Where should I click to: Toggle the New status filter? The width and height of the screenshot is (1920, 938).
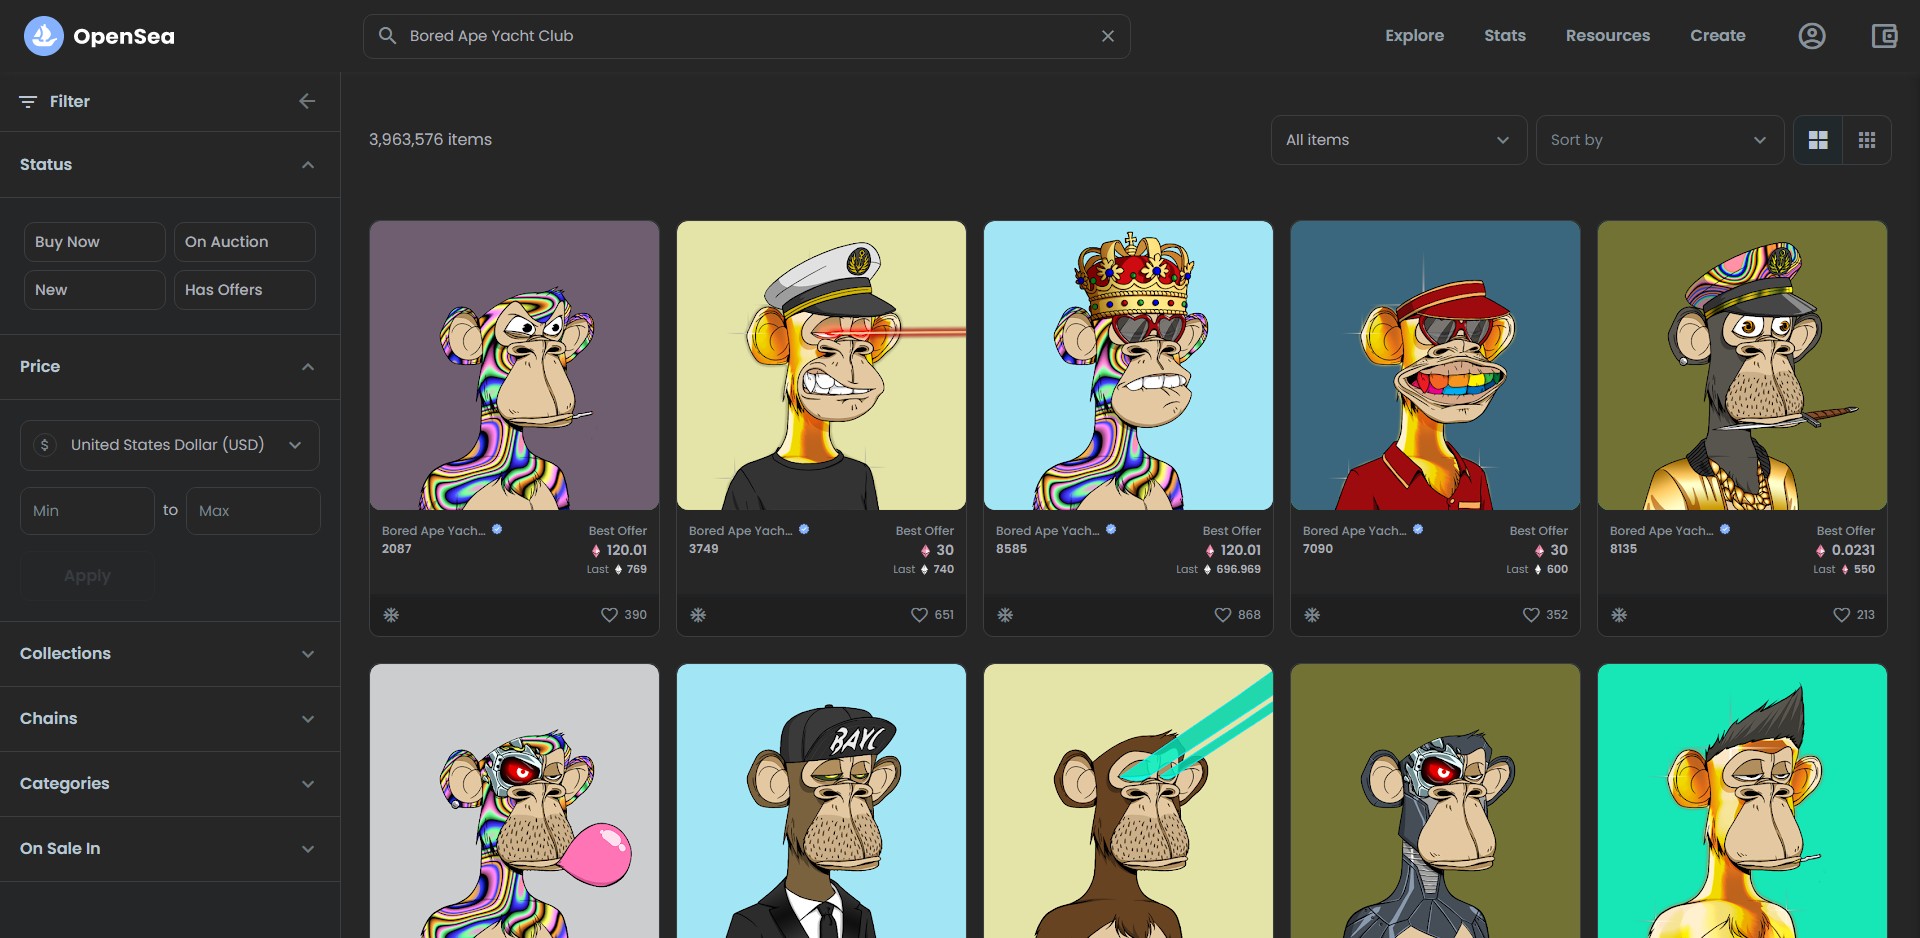(95, 290)
